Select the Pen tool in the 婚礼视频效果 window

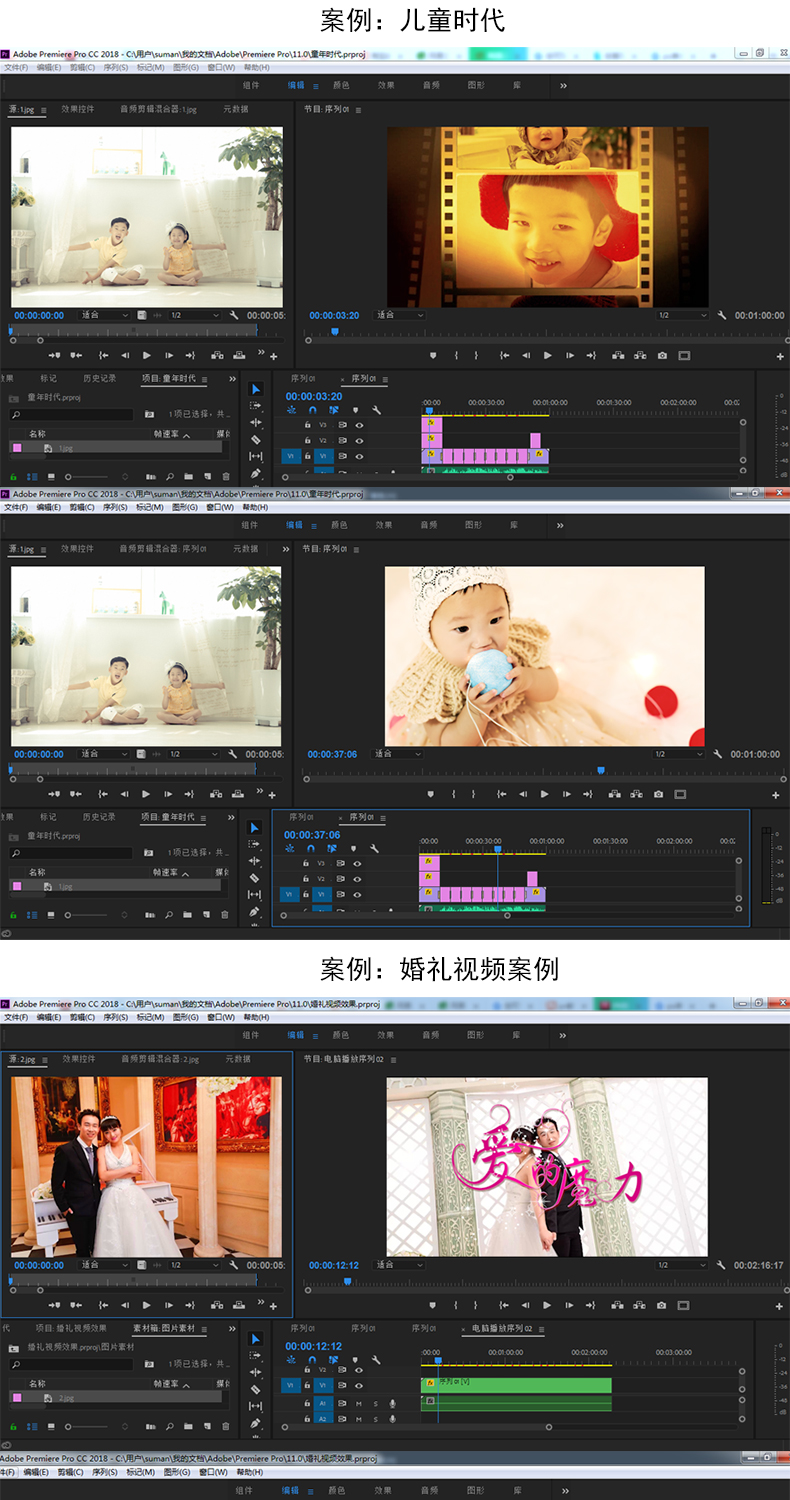click(x=255, y=1423)
